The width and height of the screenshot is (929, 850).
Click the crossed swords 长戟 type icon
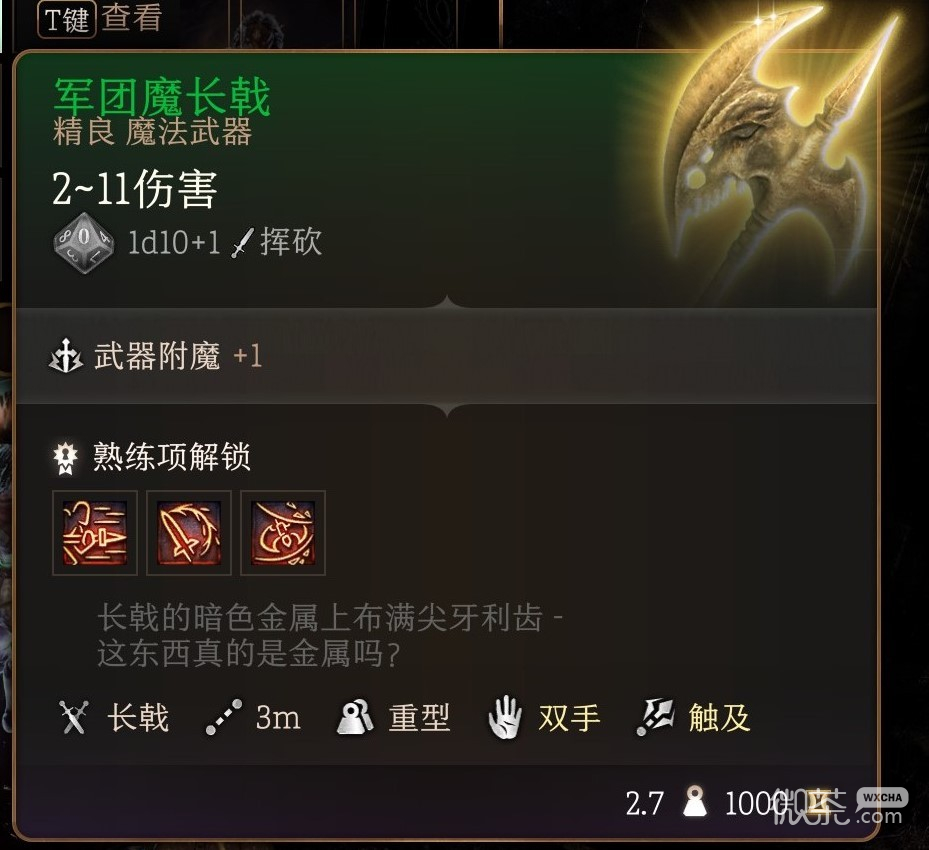coord(74,717)
